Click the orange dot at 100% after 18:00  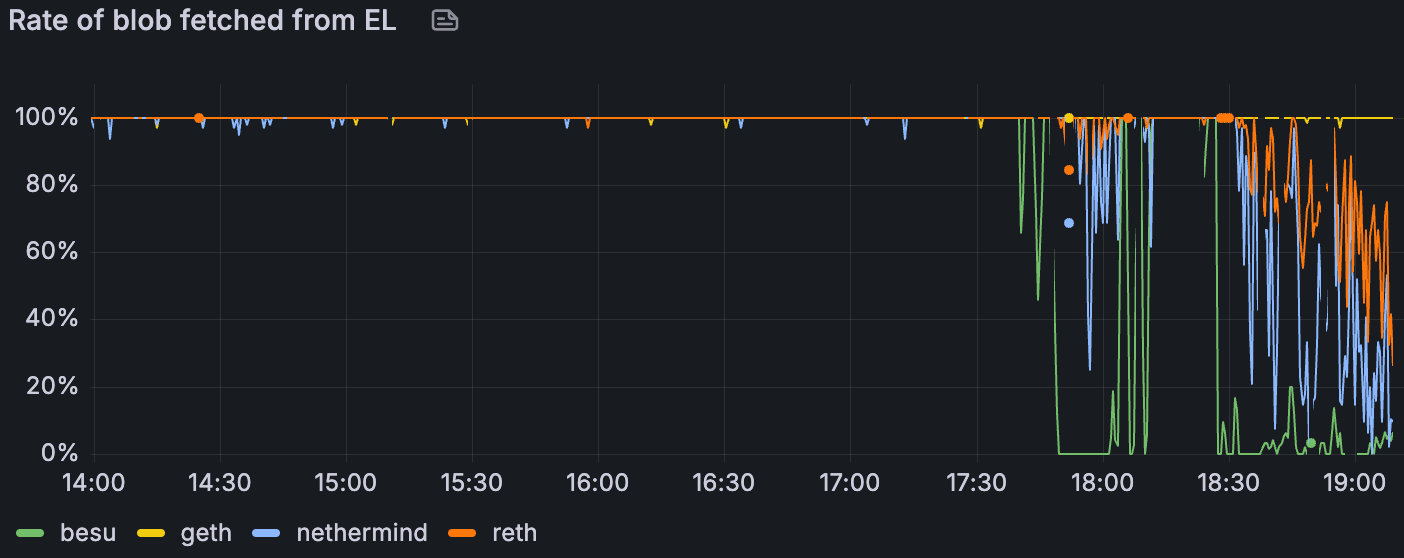tap(1128, 118)
